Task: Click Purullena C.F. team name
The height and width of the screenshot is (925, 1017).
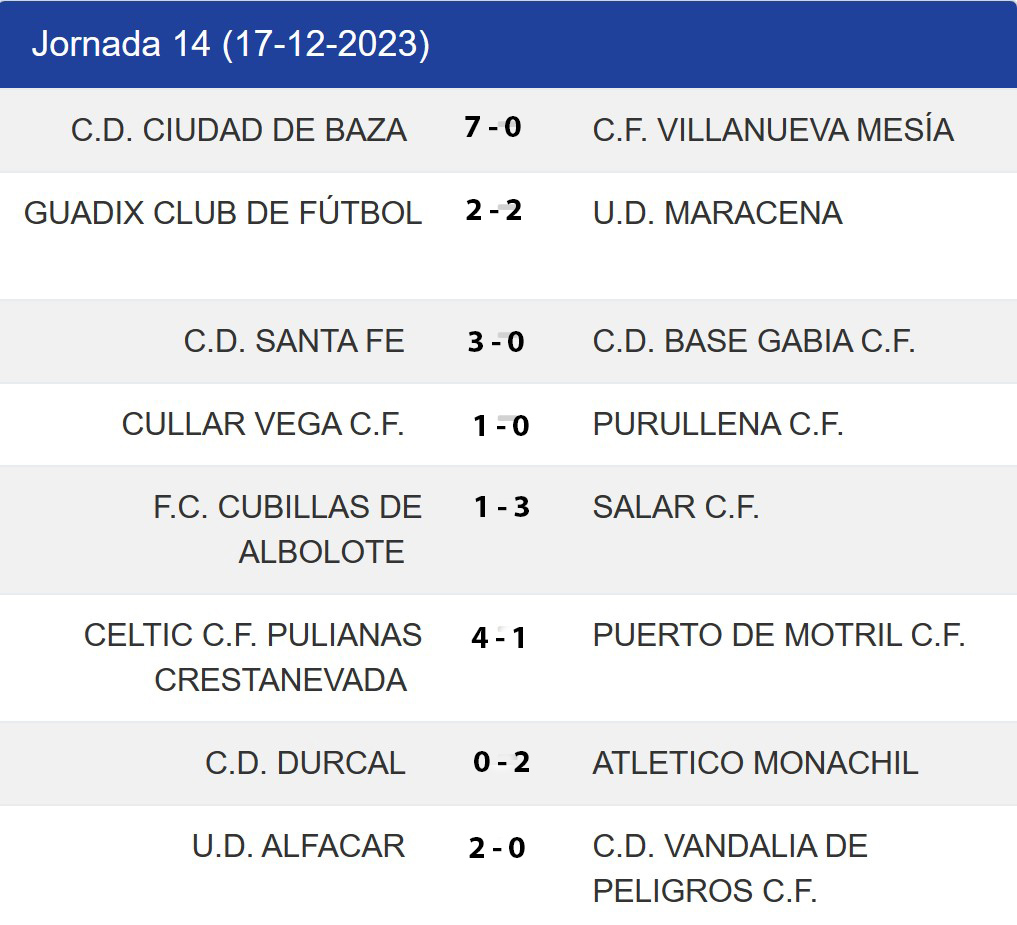Action: [x=718, y=424]
